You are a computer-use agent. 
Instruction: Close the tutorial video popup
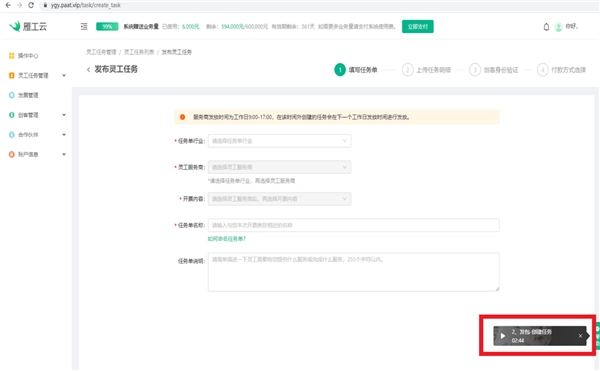580,336
